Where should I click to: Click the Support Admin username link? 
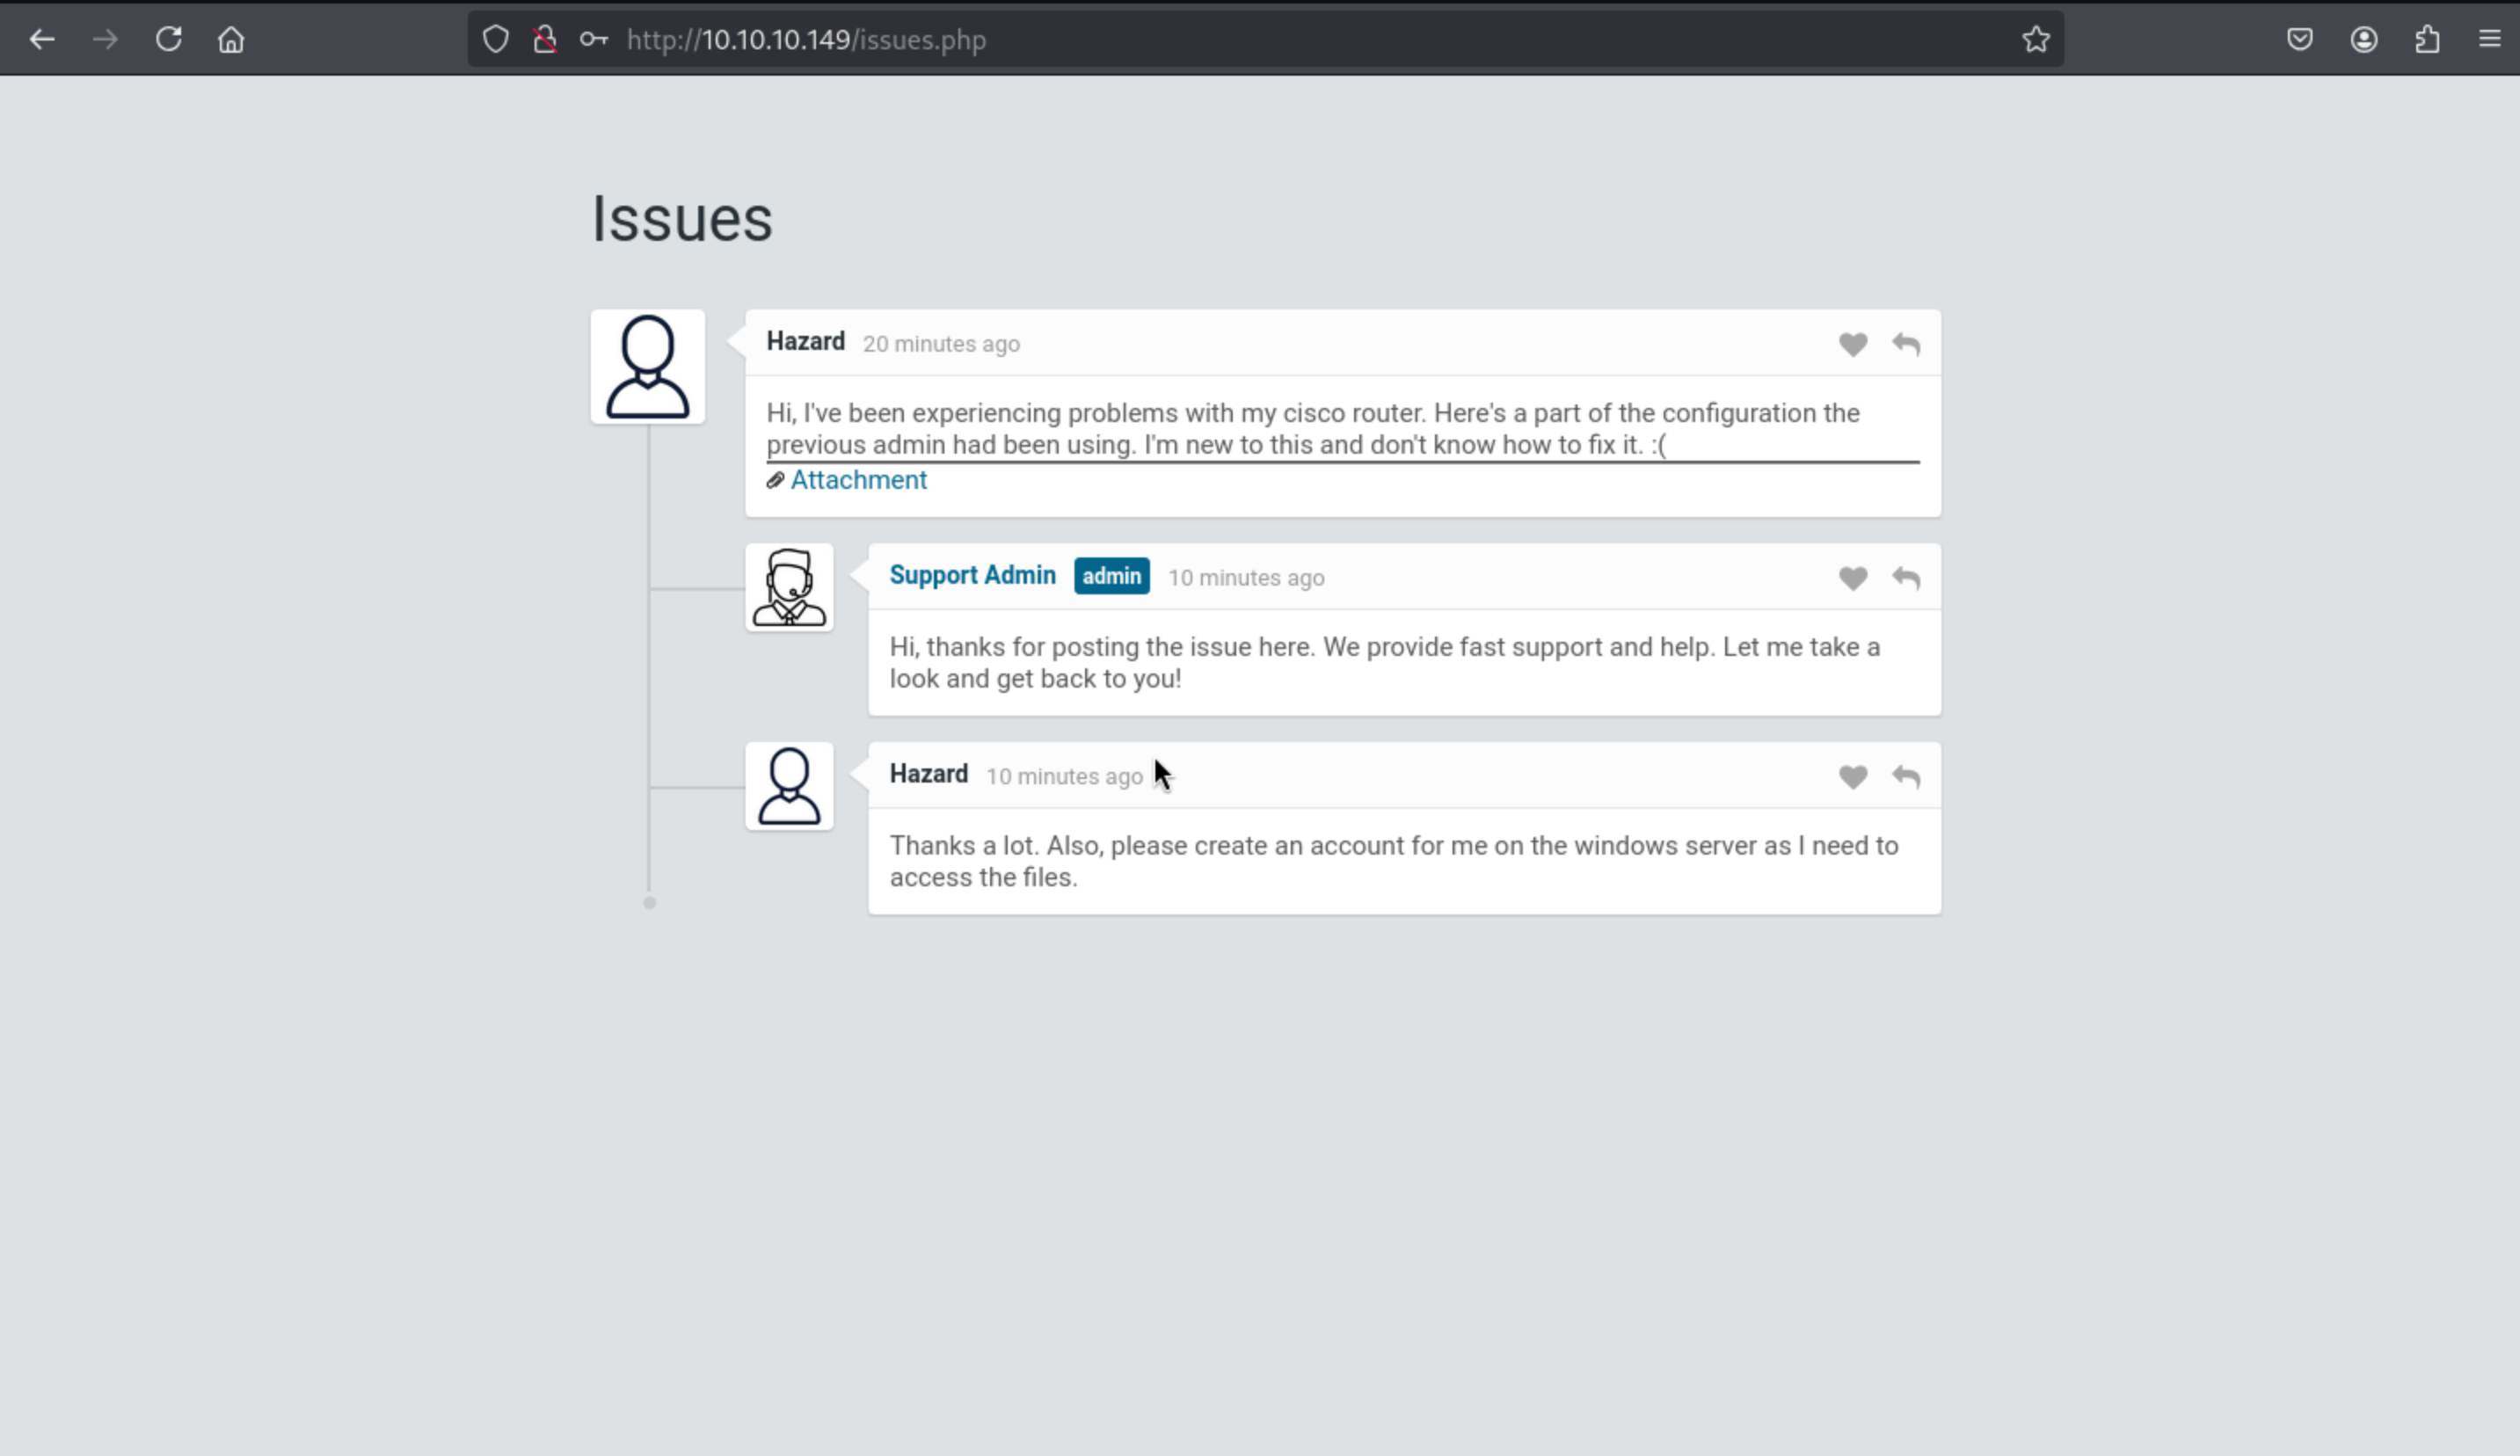[x=972, y=575]
